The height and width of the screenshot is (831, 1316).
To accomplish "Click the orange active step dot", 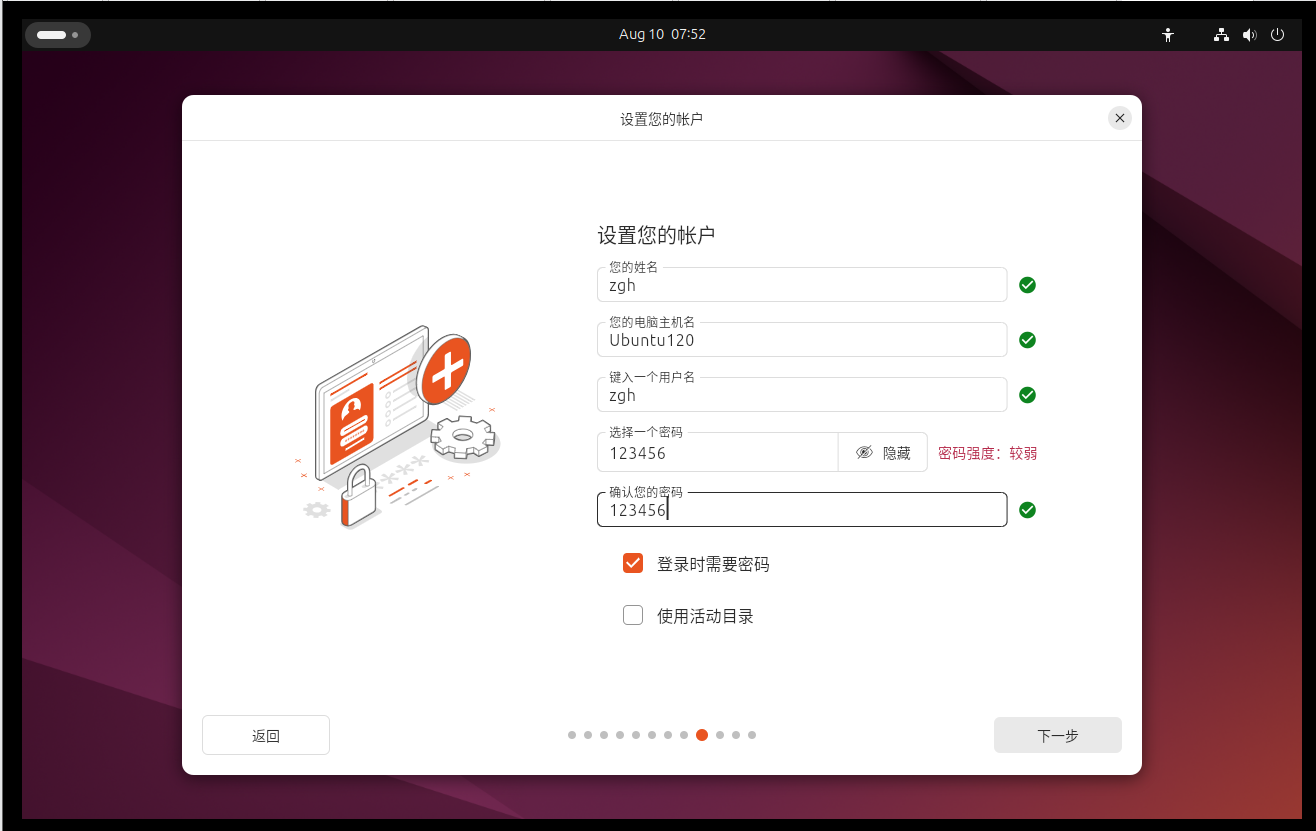I will [x=702, y=735].
